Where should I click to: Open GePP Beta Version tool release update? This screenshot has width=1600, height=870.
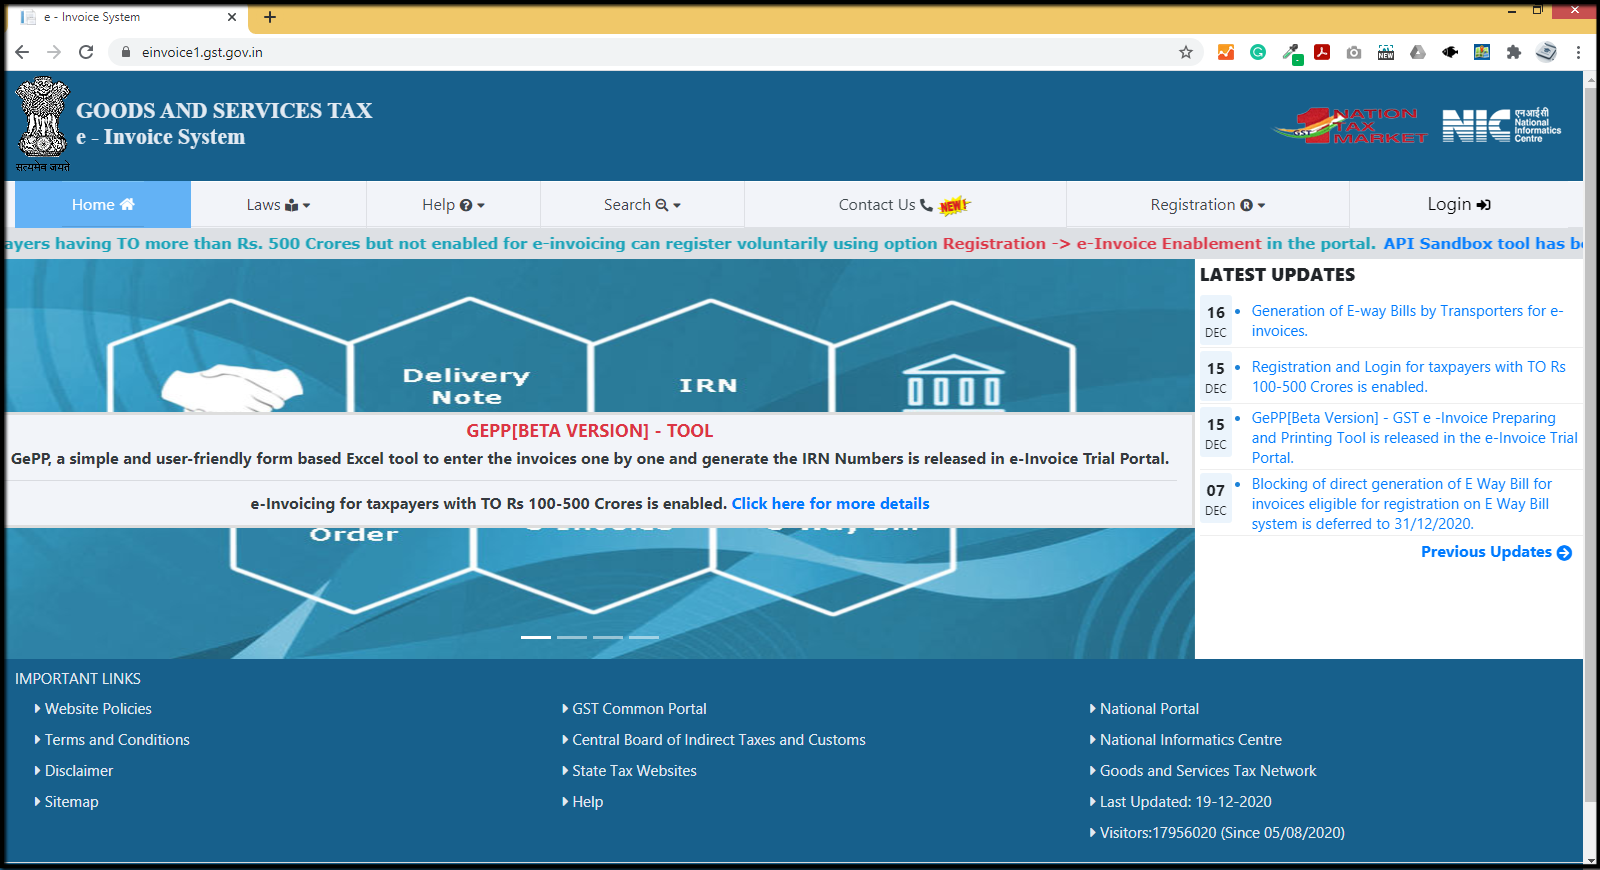tap(1414, 438)
